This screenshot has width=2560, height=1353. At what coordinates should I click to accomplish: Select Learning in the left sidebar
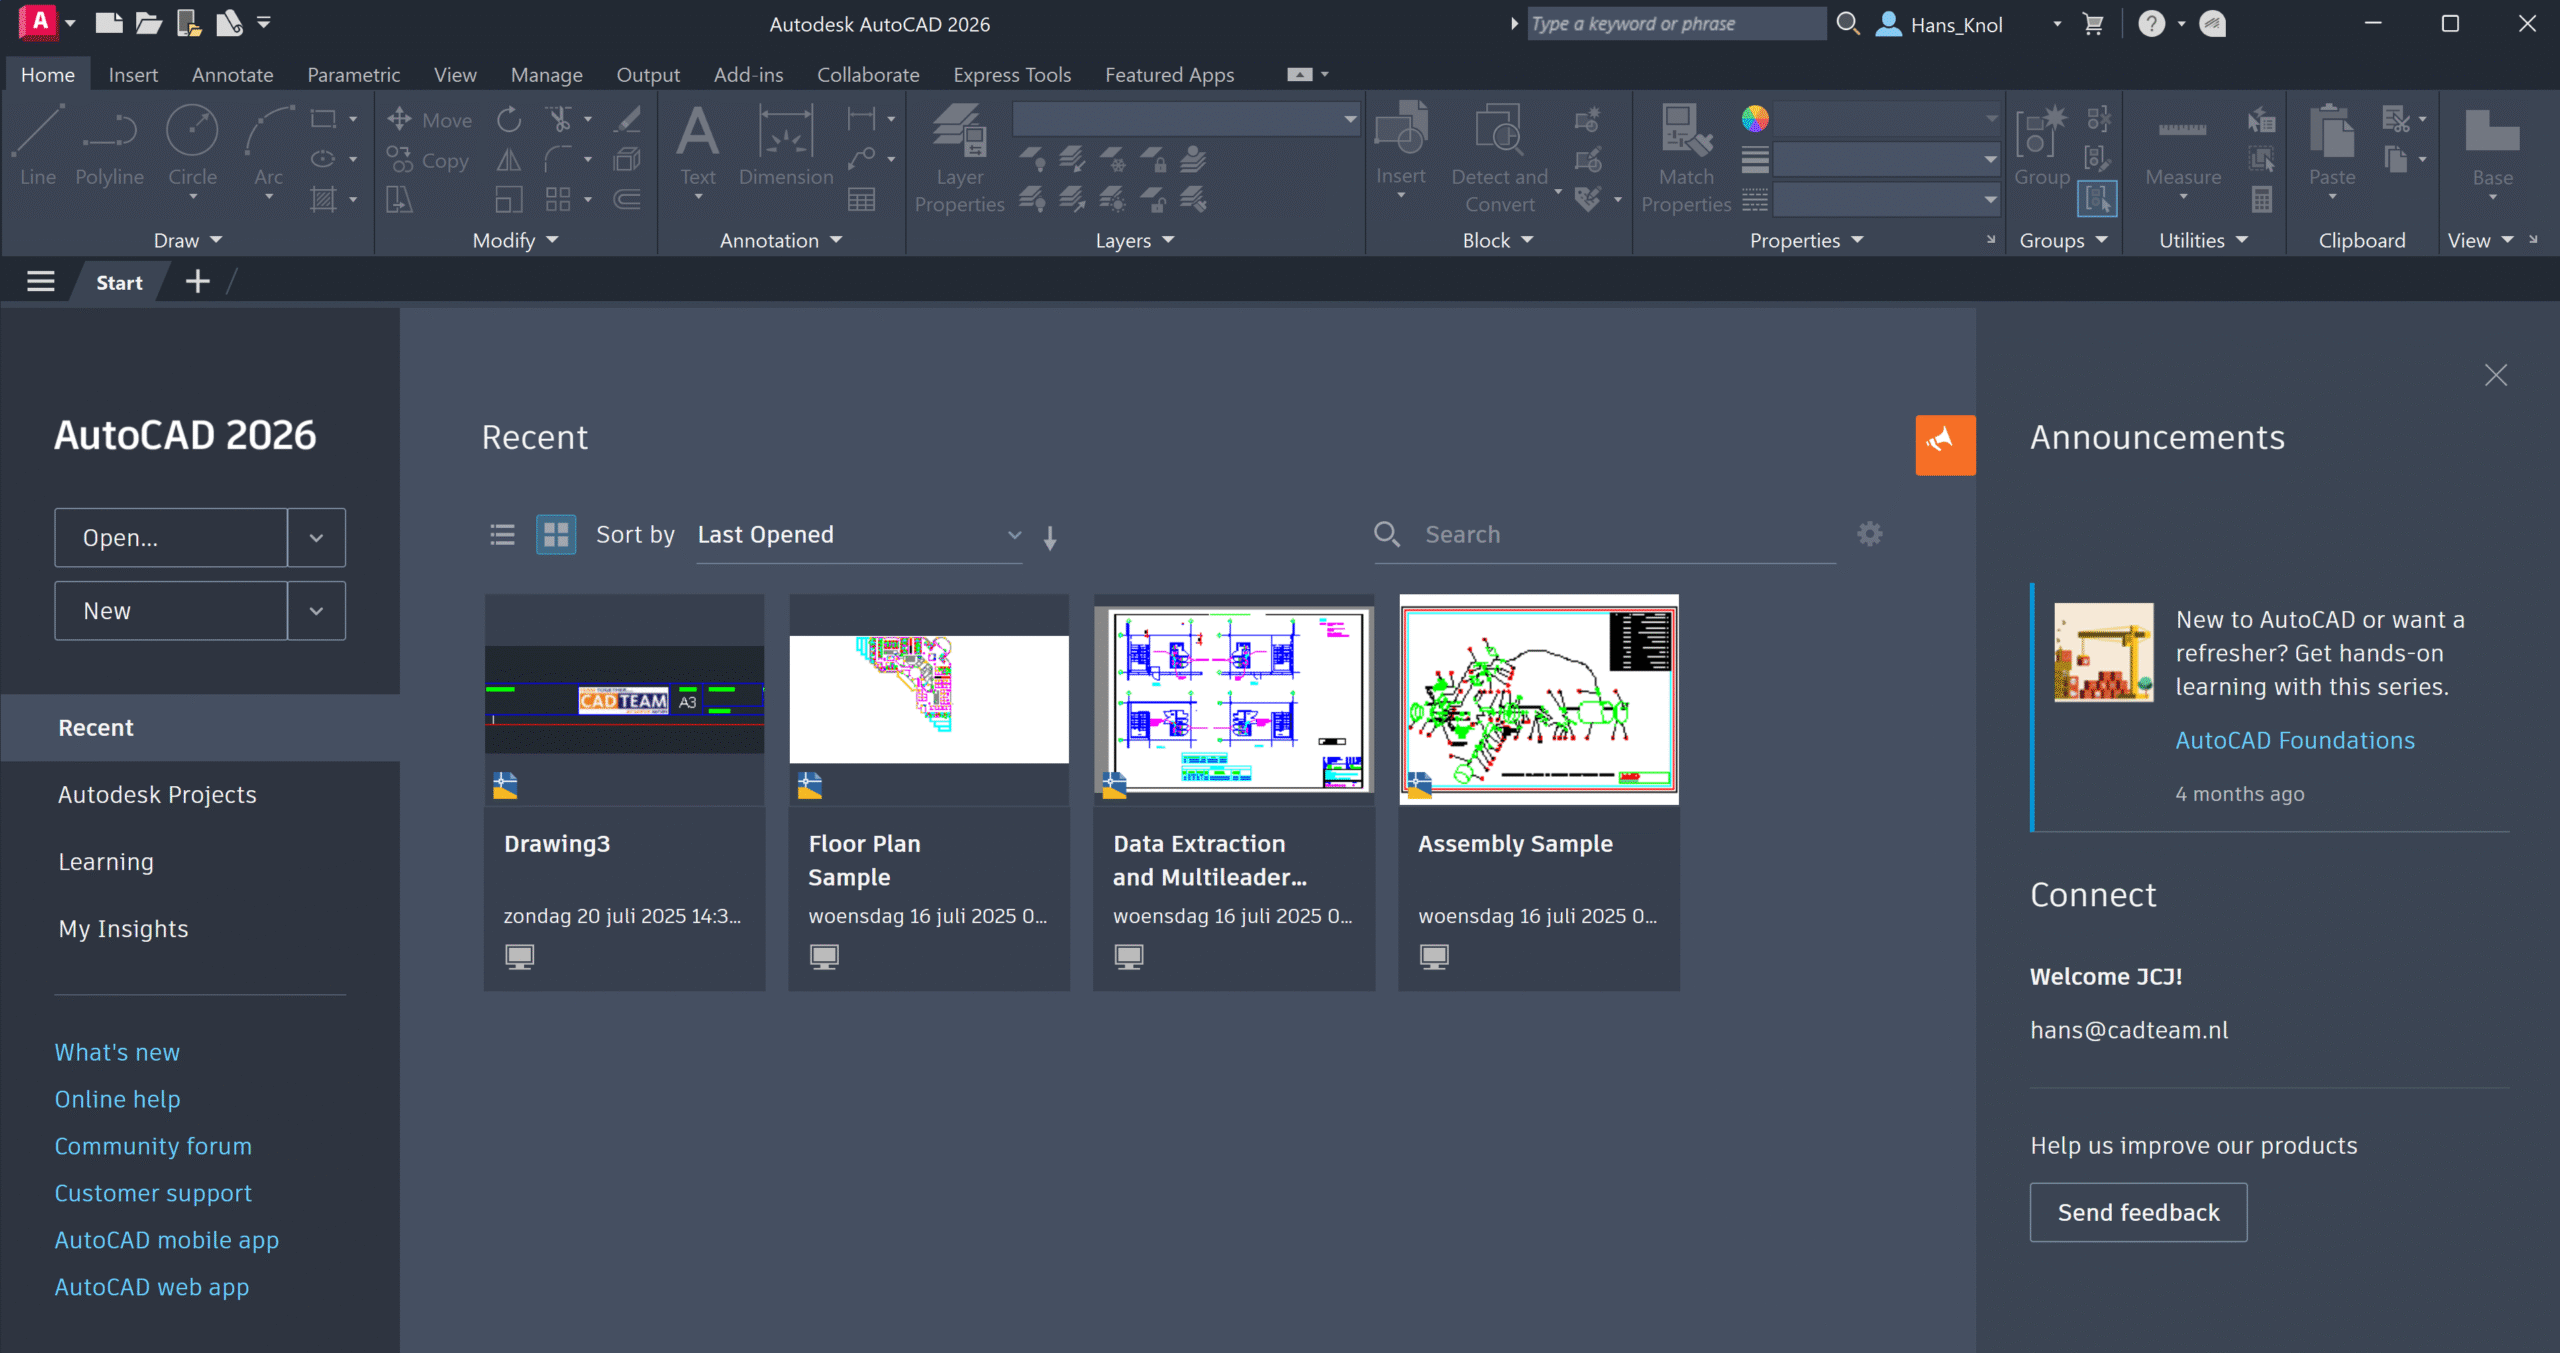click(x=106, y=862)
